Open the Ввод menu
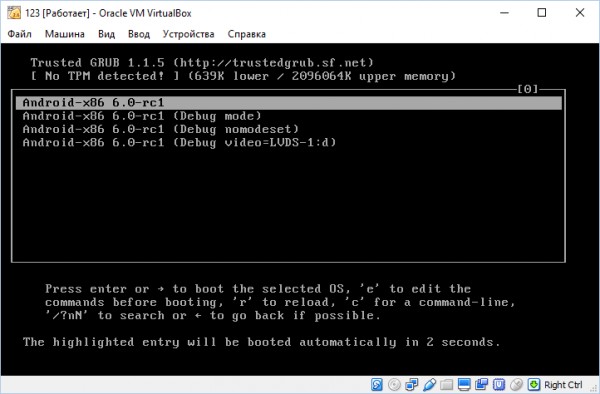The height and width of the screenshot is (394, 600). [139, 34]
